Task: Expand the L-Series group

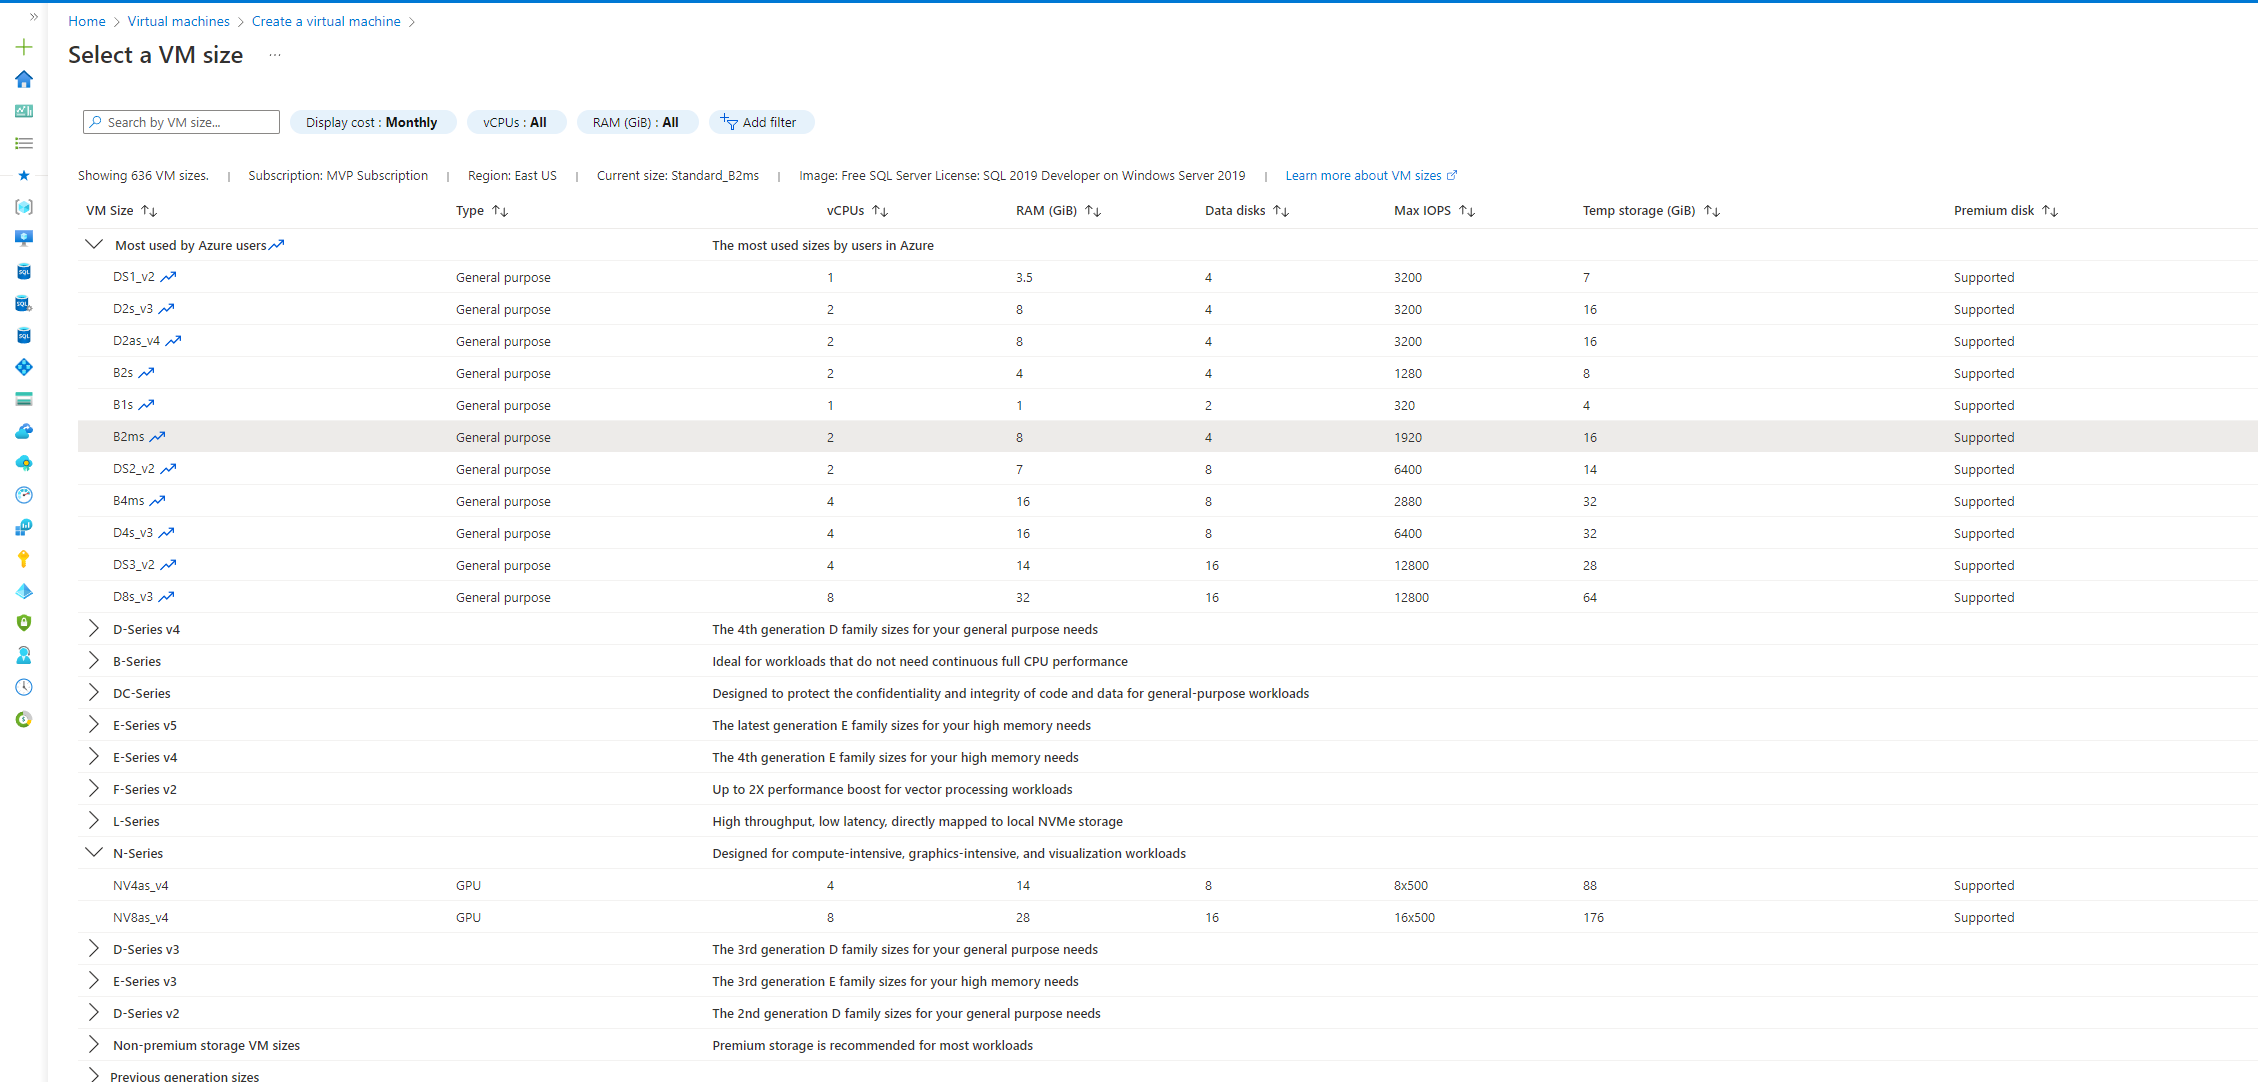Action: coord(94,821)
